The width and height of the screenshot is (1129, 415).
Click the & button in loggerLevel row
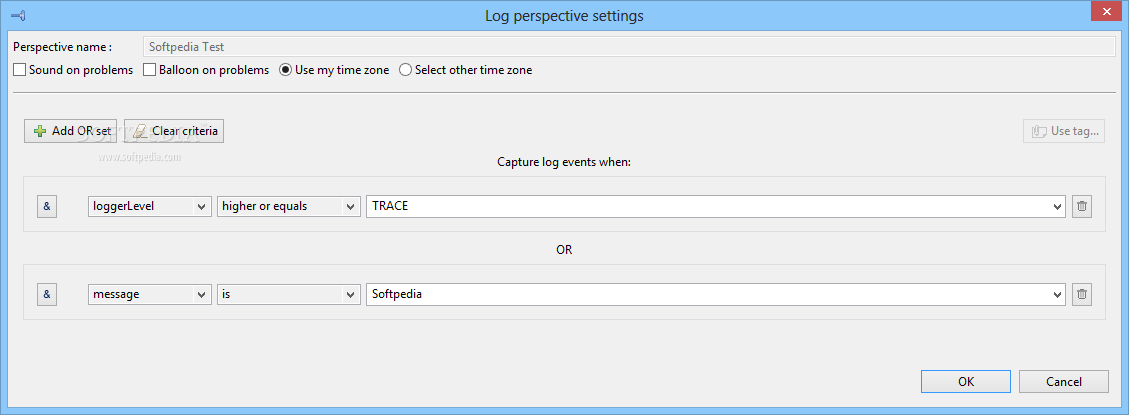click(47, 206)
